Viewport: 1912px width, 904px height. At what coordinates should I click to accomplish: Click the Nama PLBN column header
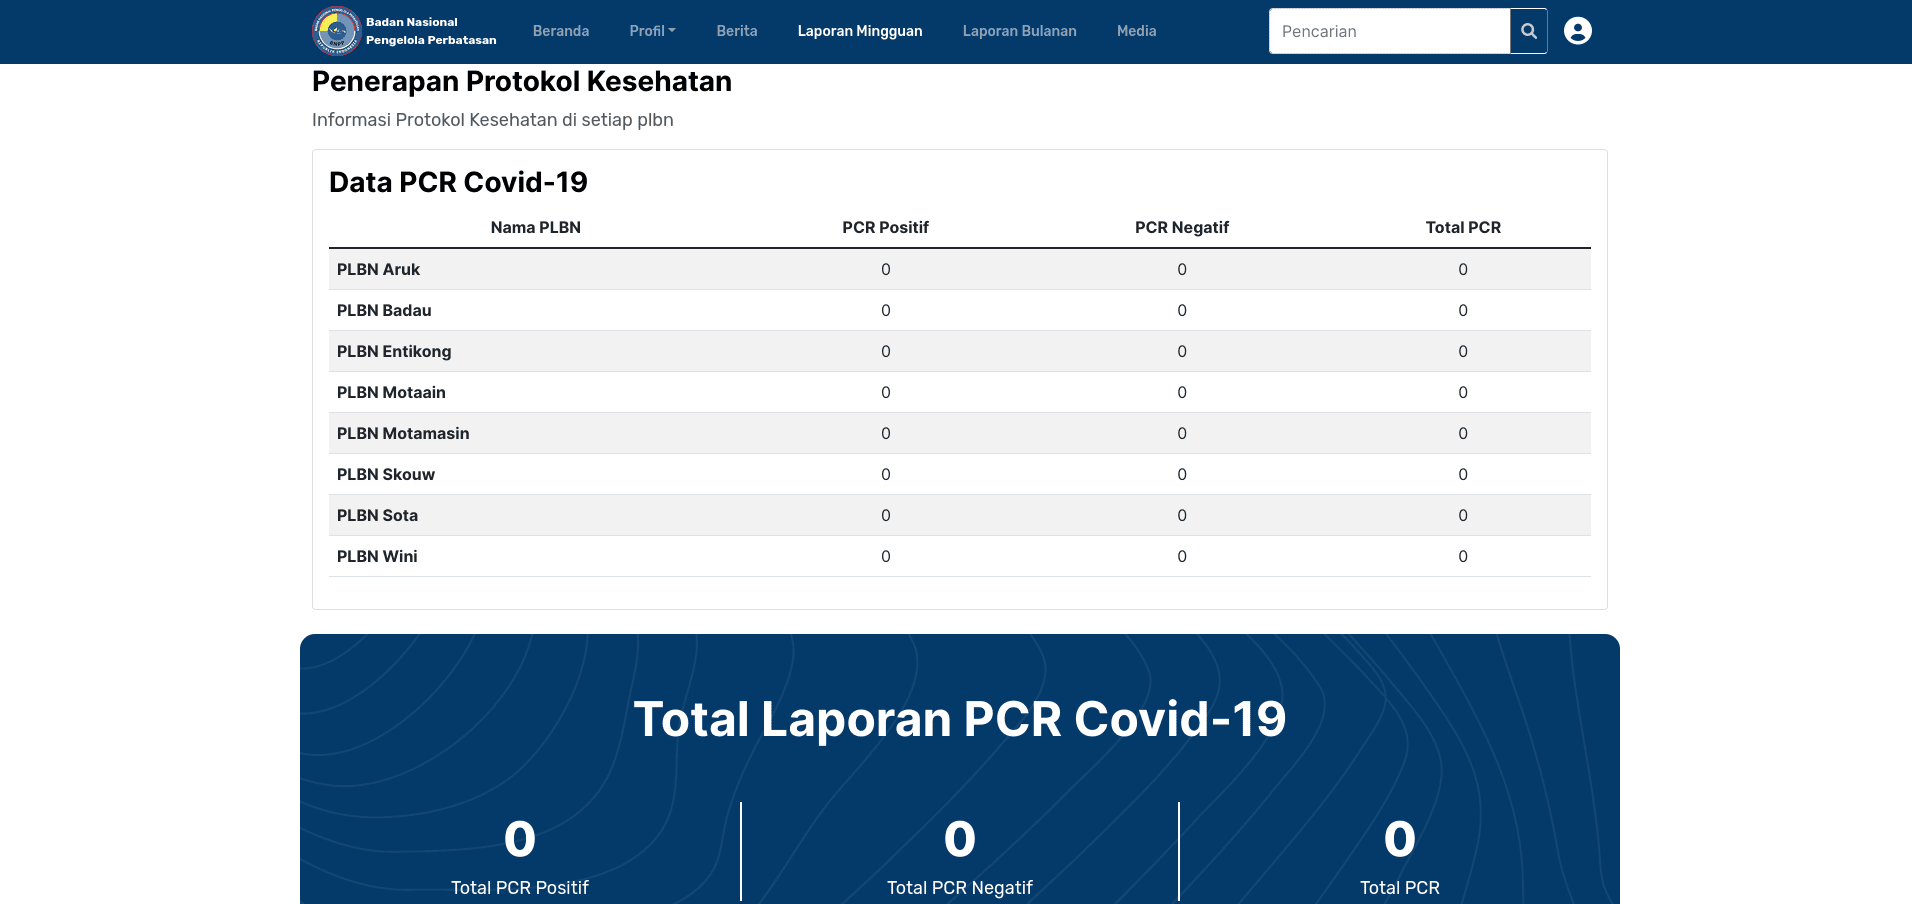tap(535, 228)
